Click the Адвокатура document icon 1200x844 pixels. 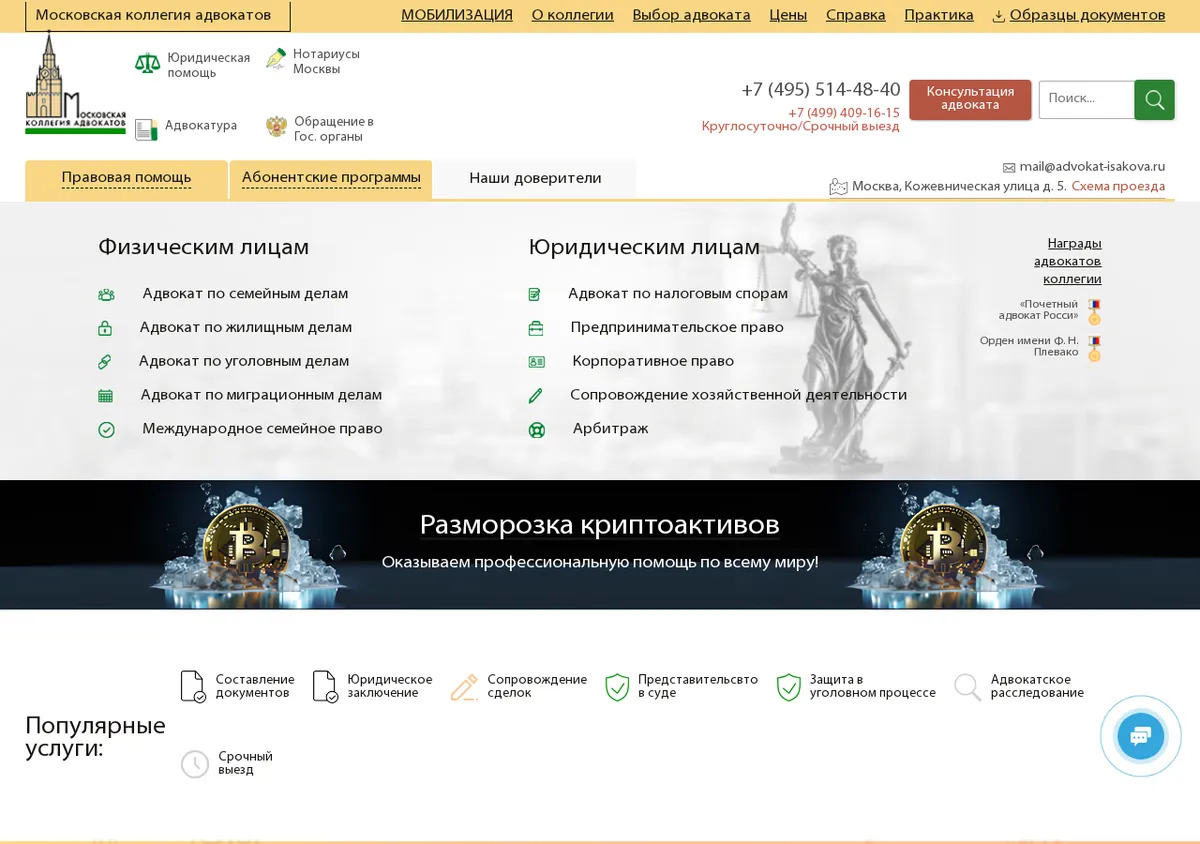pos(146,129)
